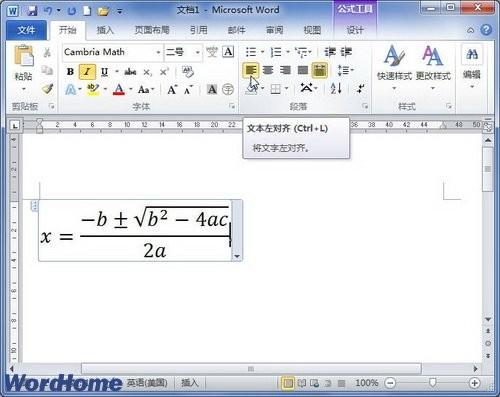Click the zoom in plus button
The height and width of the screenshot is (397, 500).
(475, 383)
